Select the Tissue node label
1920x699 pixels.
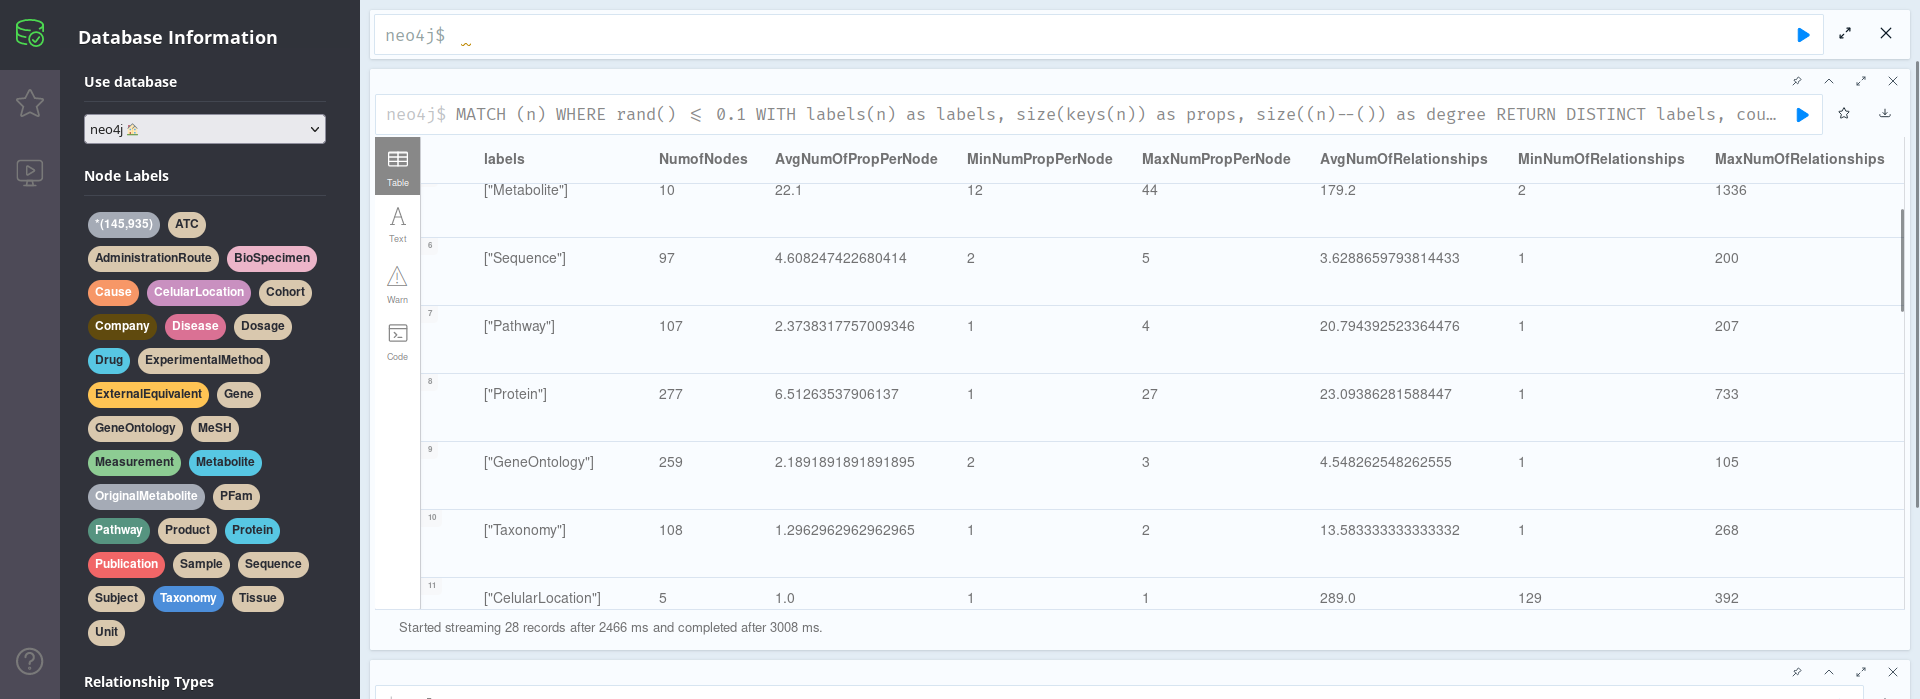point(257,599)
